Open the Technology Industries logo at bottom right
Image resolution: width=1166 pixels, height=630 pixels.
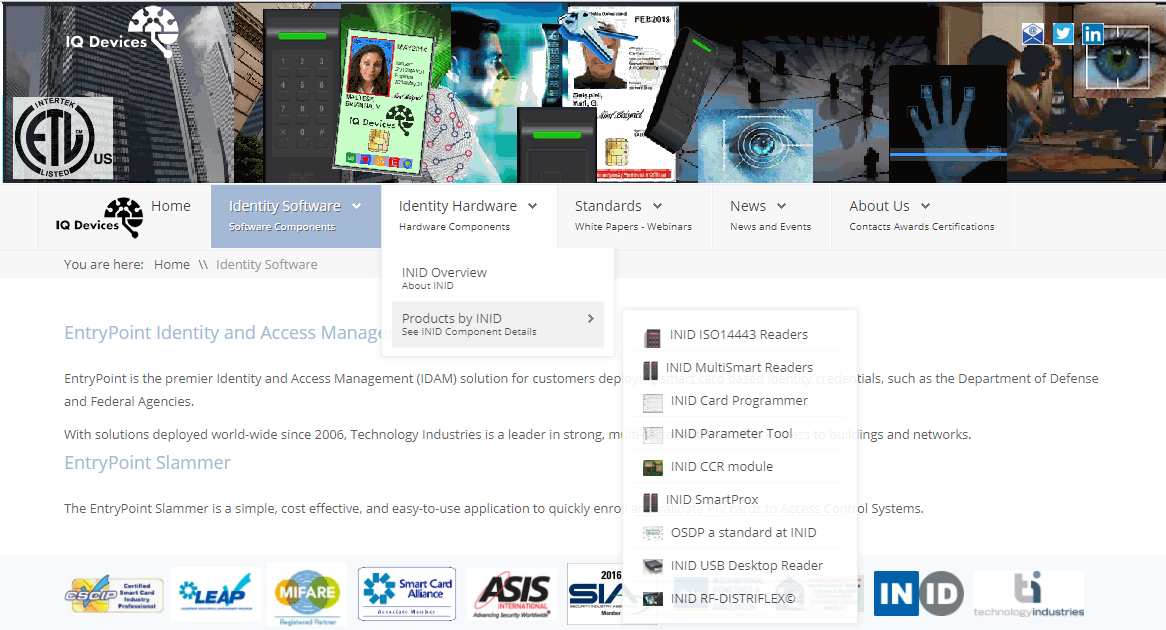1028,592
